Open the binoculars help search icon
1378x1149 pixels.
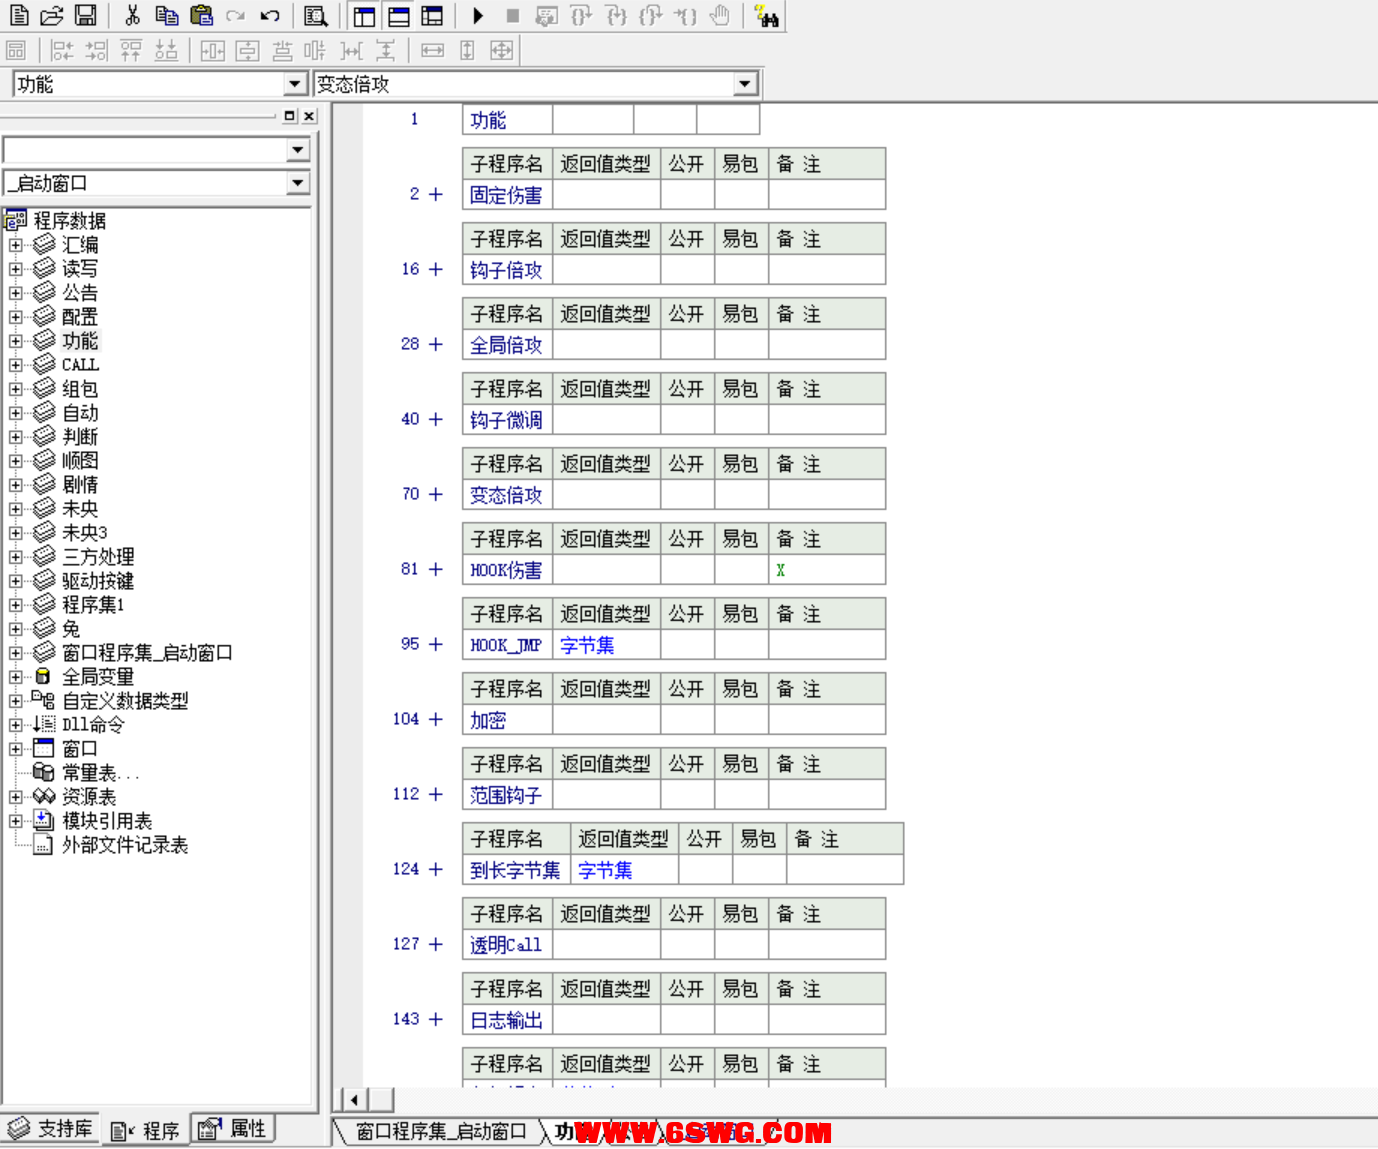click(767, 16)
